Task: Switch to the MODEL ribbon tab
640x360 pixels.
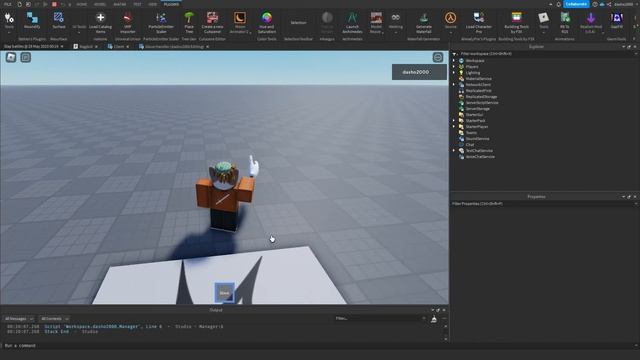Action: tap(100, 4)
